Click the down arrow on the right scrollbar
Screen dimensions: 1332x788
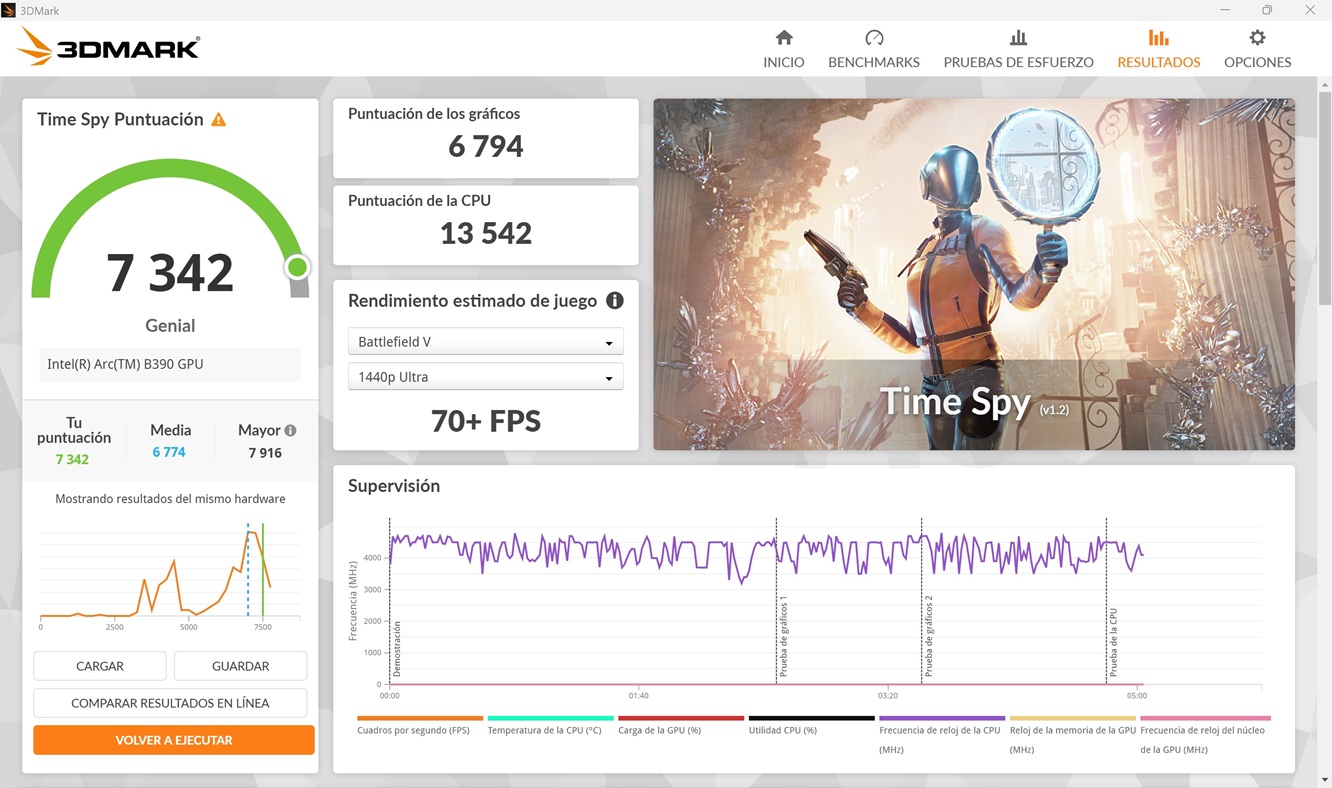[x=1325, y=778]
